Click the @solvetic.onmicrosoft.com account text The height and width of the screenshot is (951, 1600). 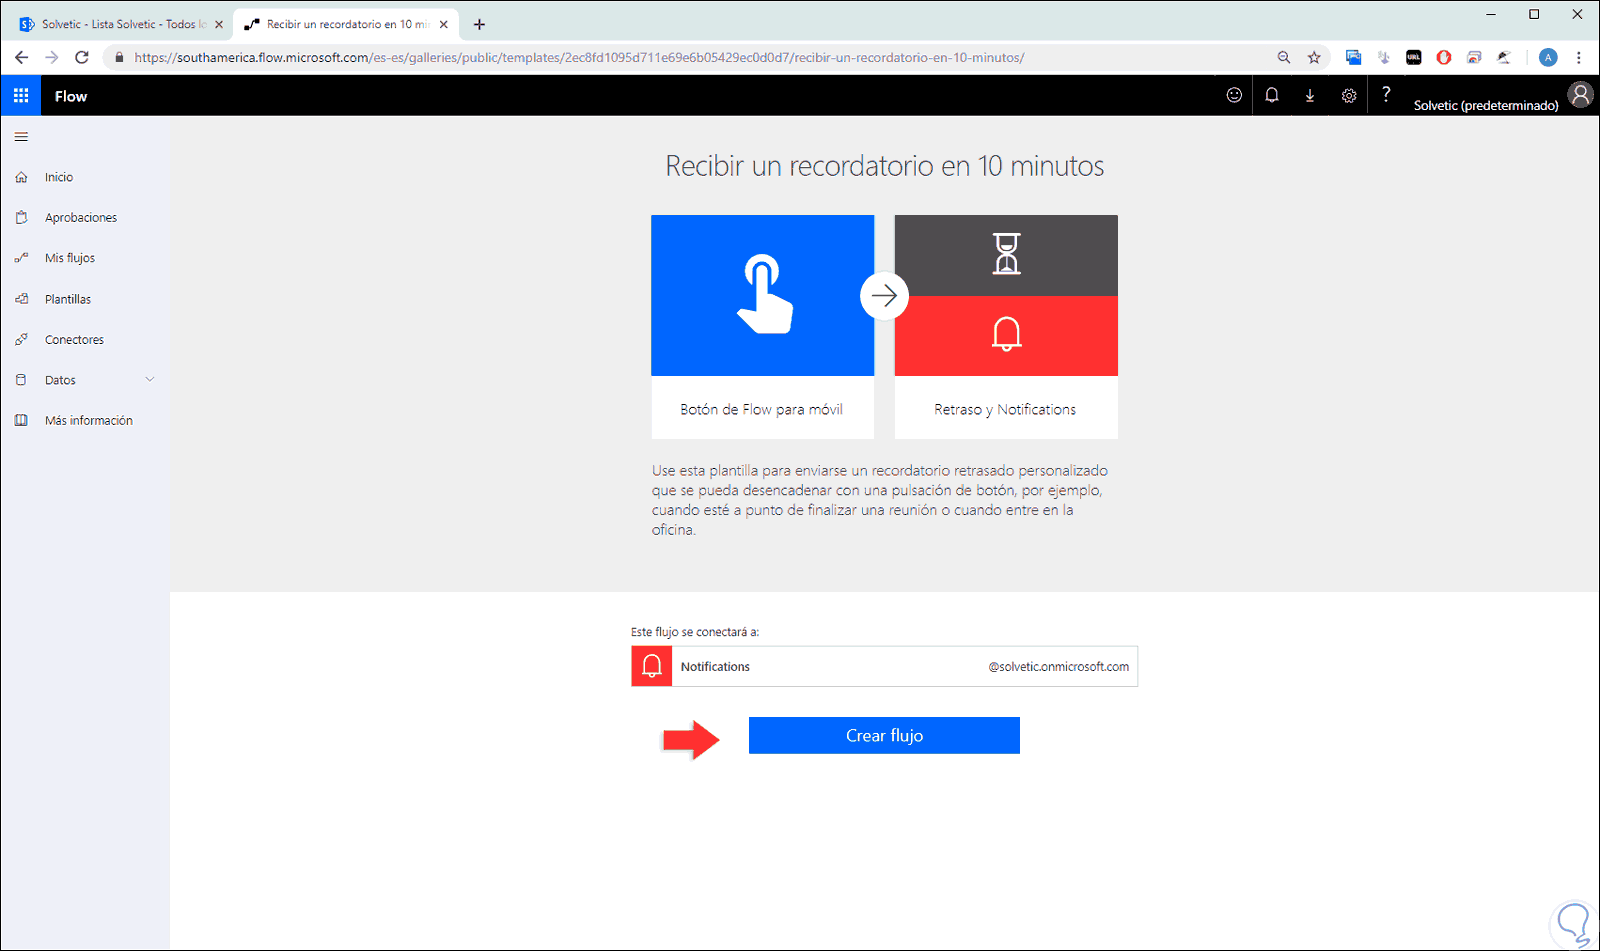pyautogui.click(x=1059, y=667)
